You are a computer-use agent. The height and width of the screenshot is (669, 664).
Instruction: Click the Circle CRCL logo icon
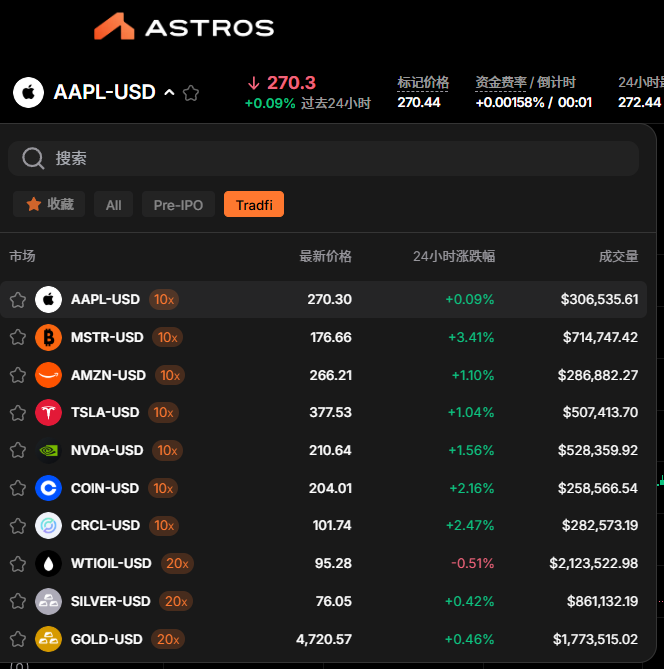coord(48,526)
